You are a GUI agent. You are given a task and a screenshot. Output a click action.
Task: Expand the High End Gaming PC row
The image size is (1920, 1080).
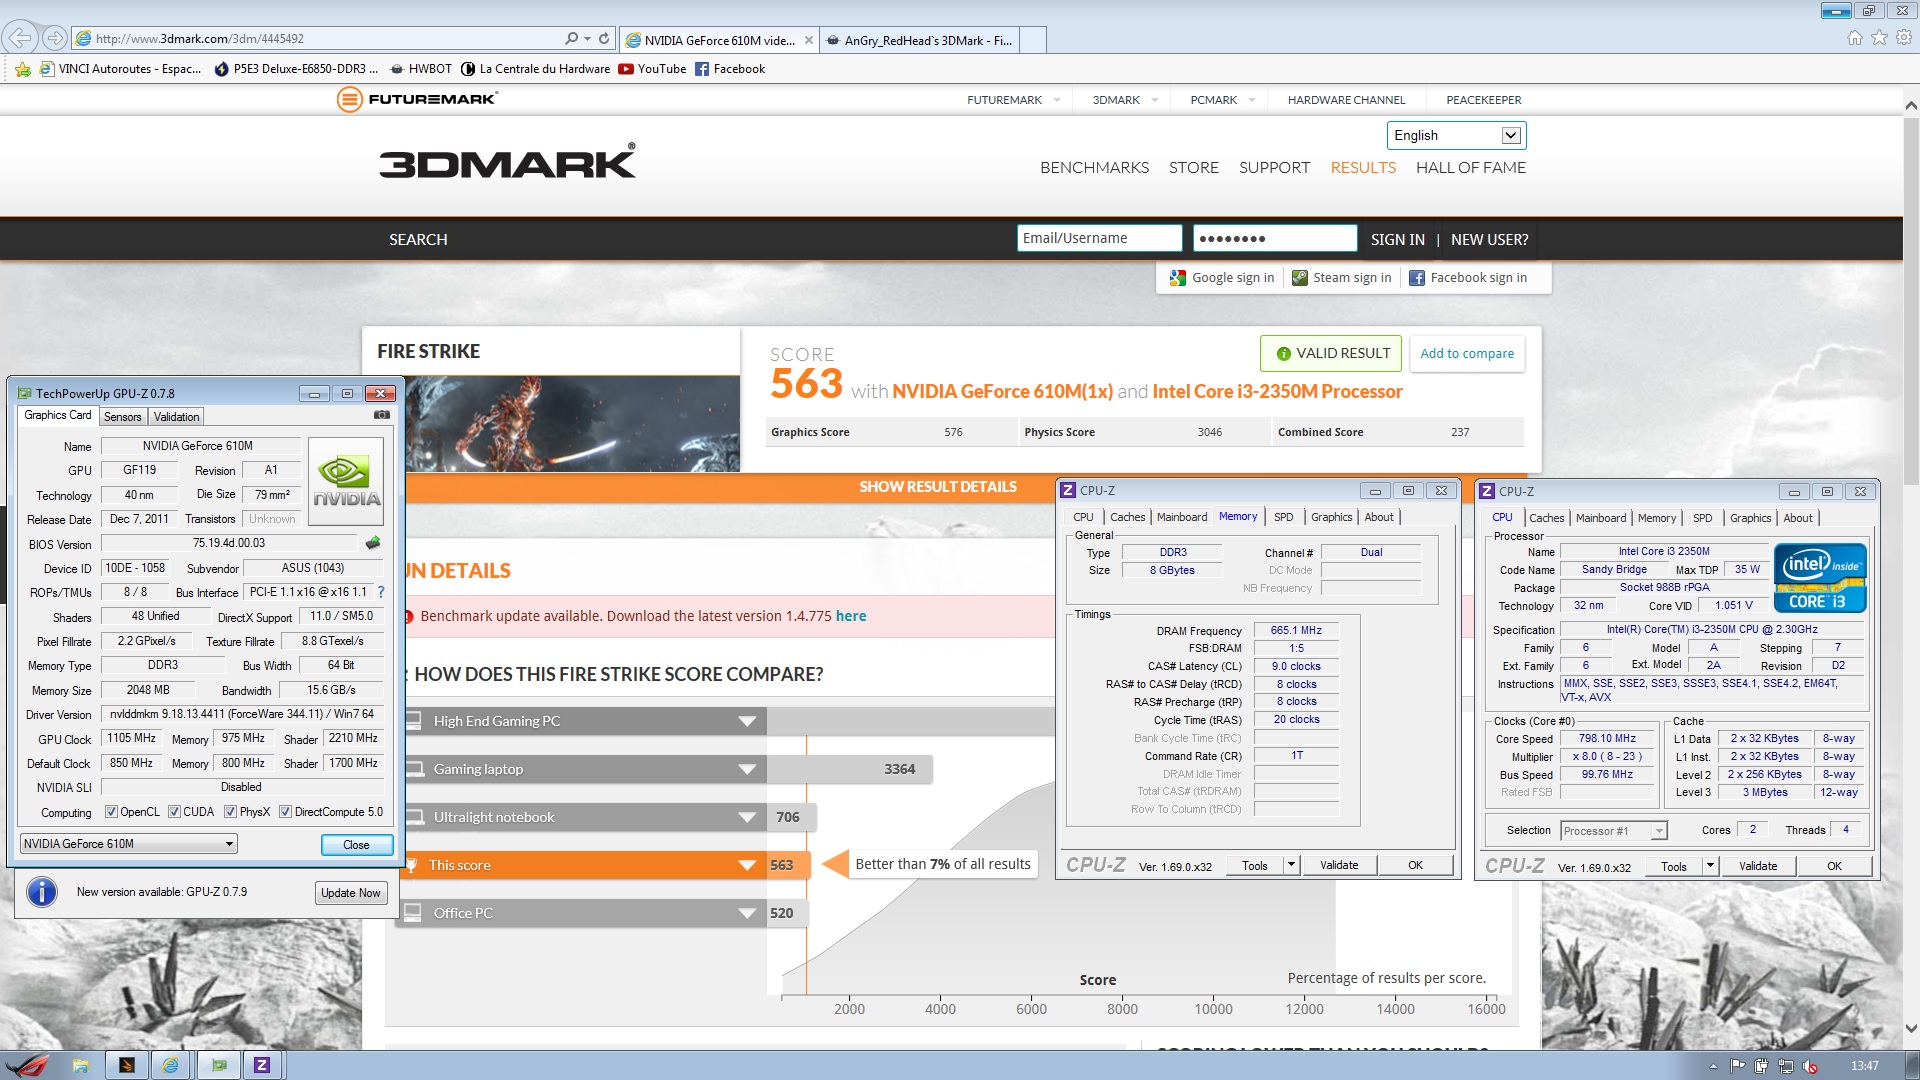pos(747,721)
